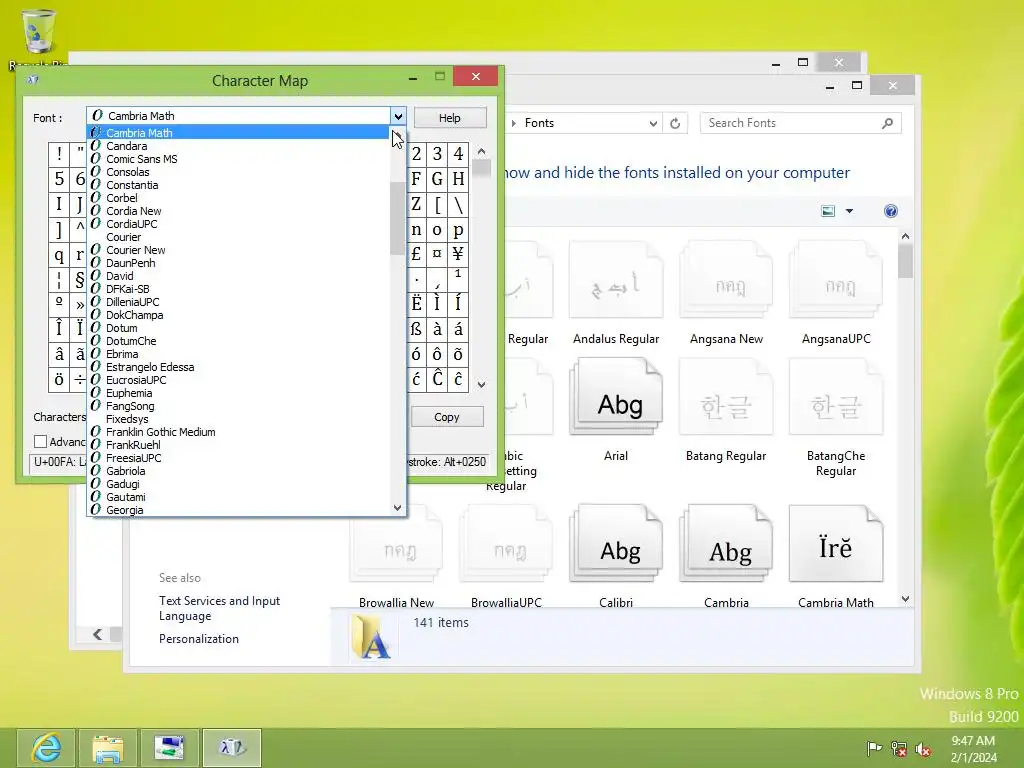Select FreesiaUPC font entry
Image resolution: width=1024 pixels, height=768 pixels.
pyautogui.click(x=239, y=458)
